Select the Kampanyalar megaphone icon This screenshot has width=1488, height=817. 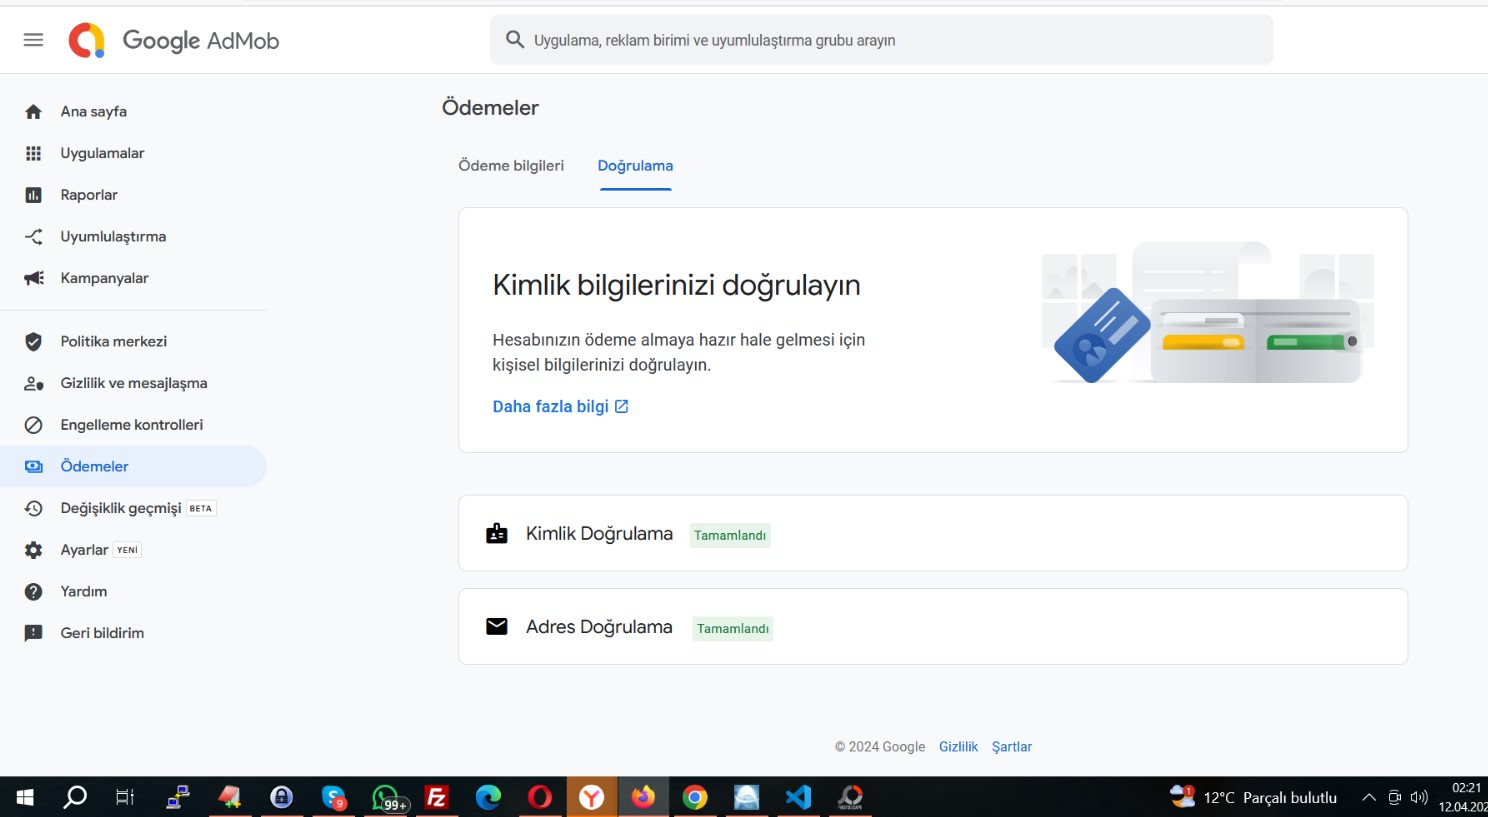(33, 278)
